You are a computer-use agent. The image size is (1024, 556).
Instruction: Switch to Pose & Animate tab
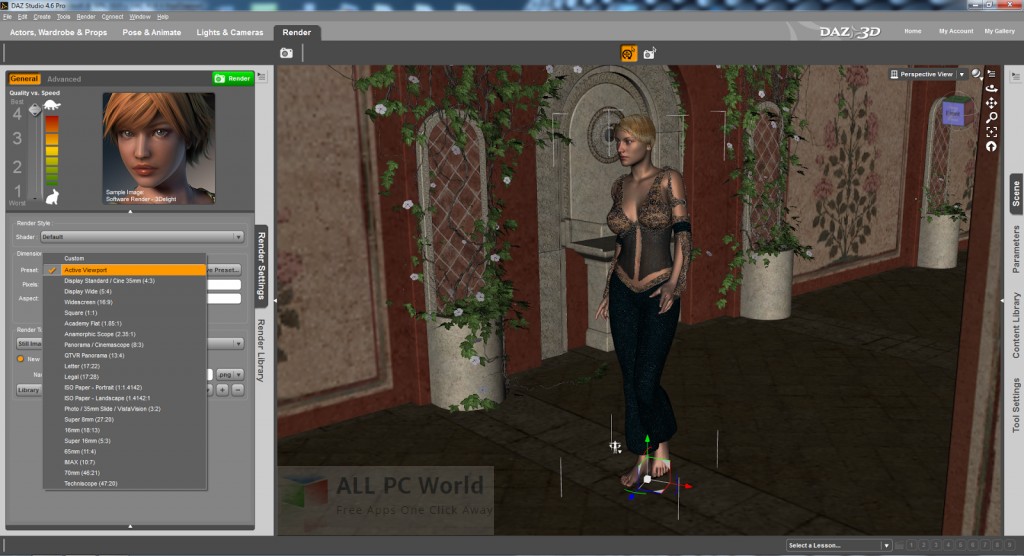pos(152,32)
